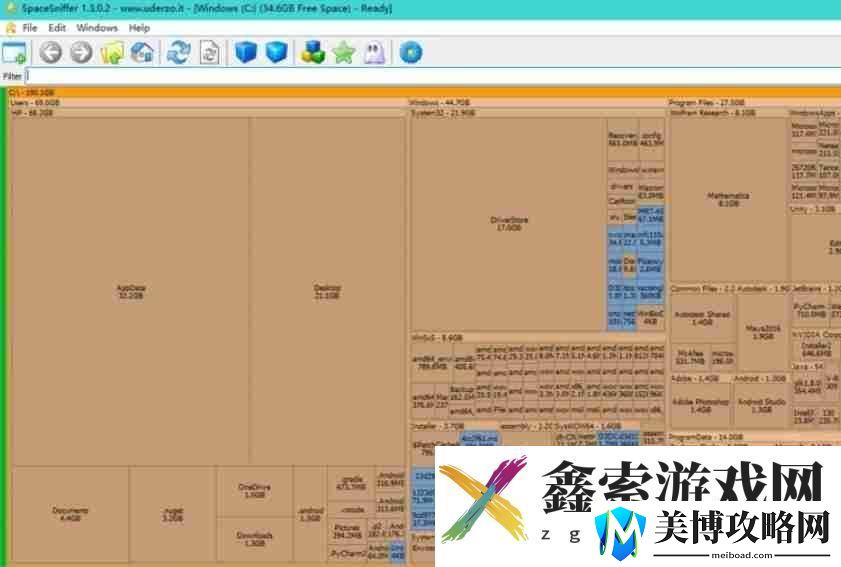841x567 pixels.
Task: Toggle the ghost toolbar icon
Action: [x=374, y=53]
